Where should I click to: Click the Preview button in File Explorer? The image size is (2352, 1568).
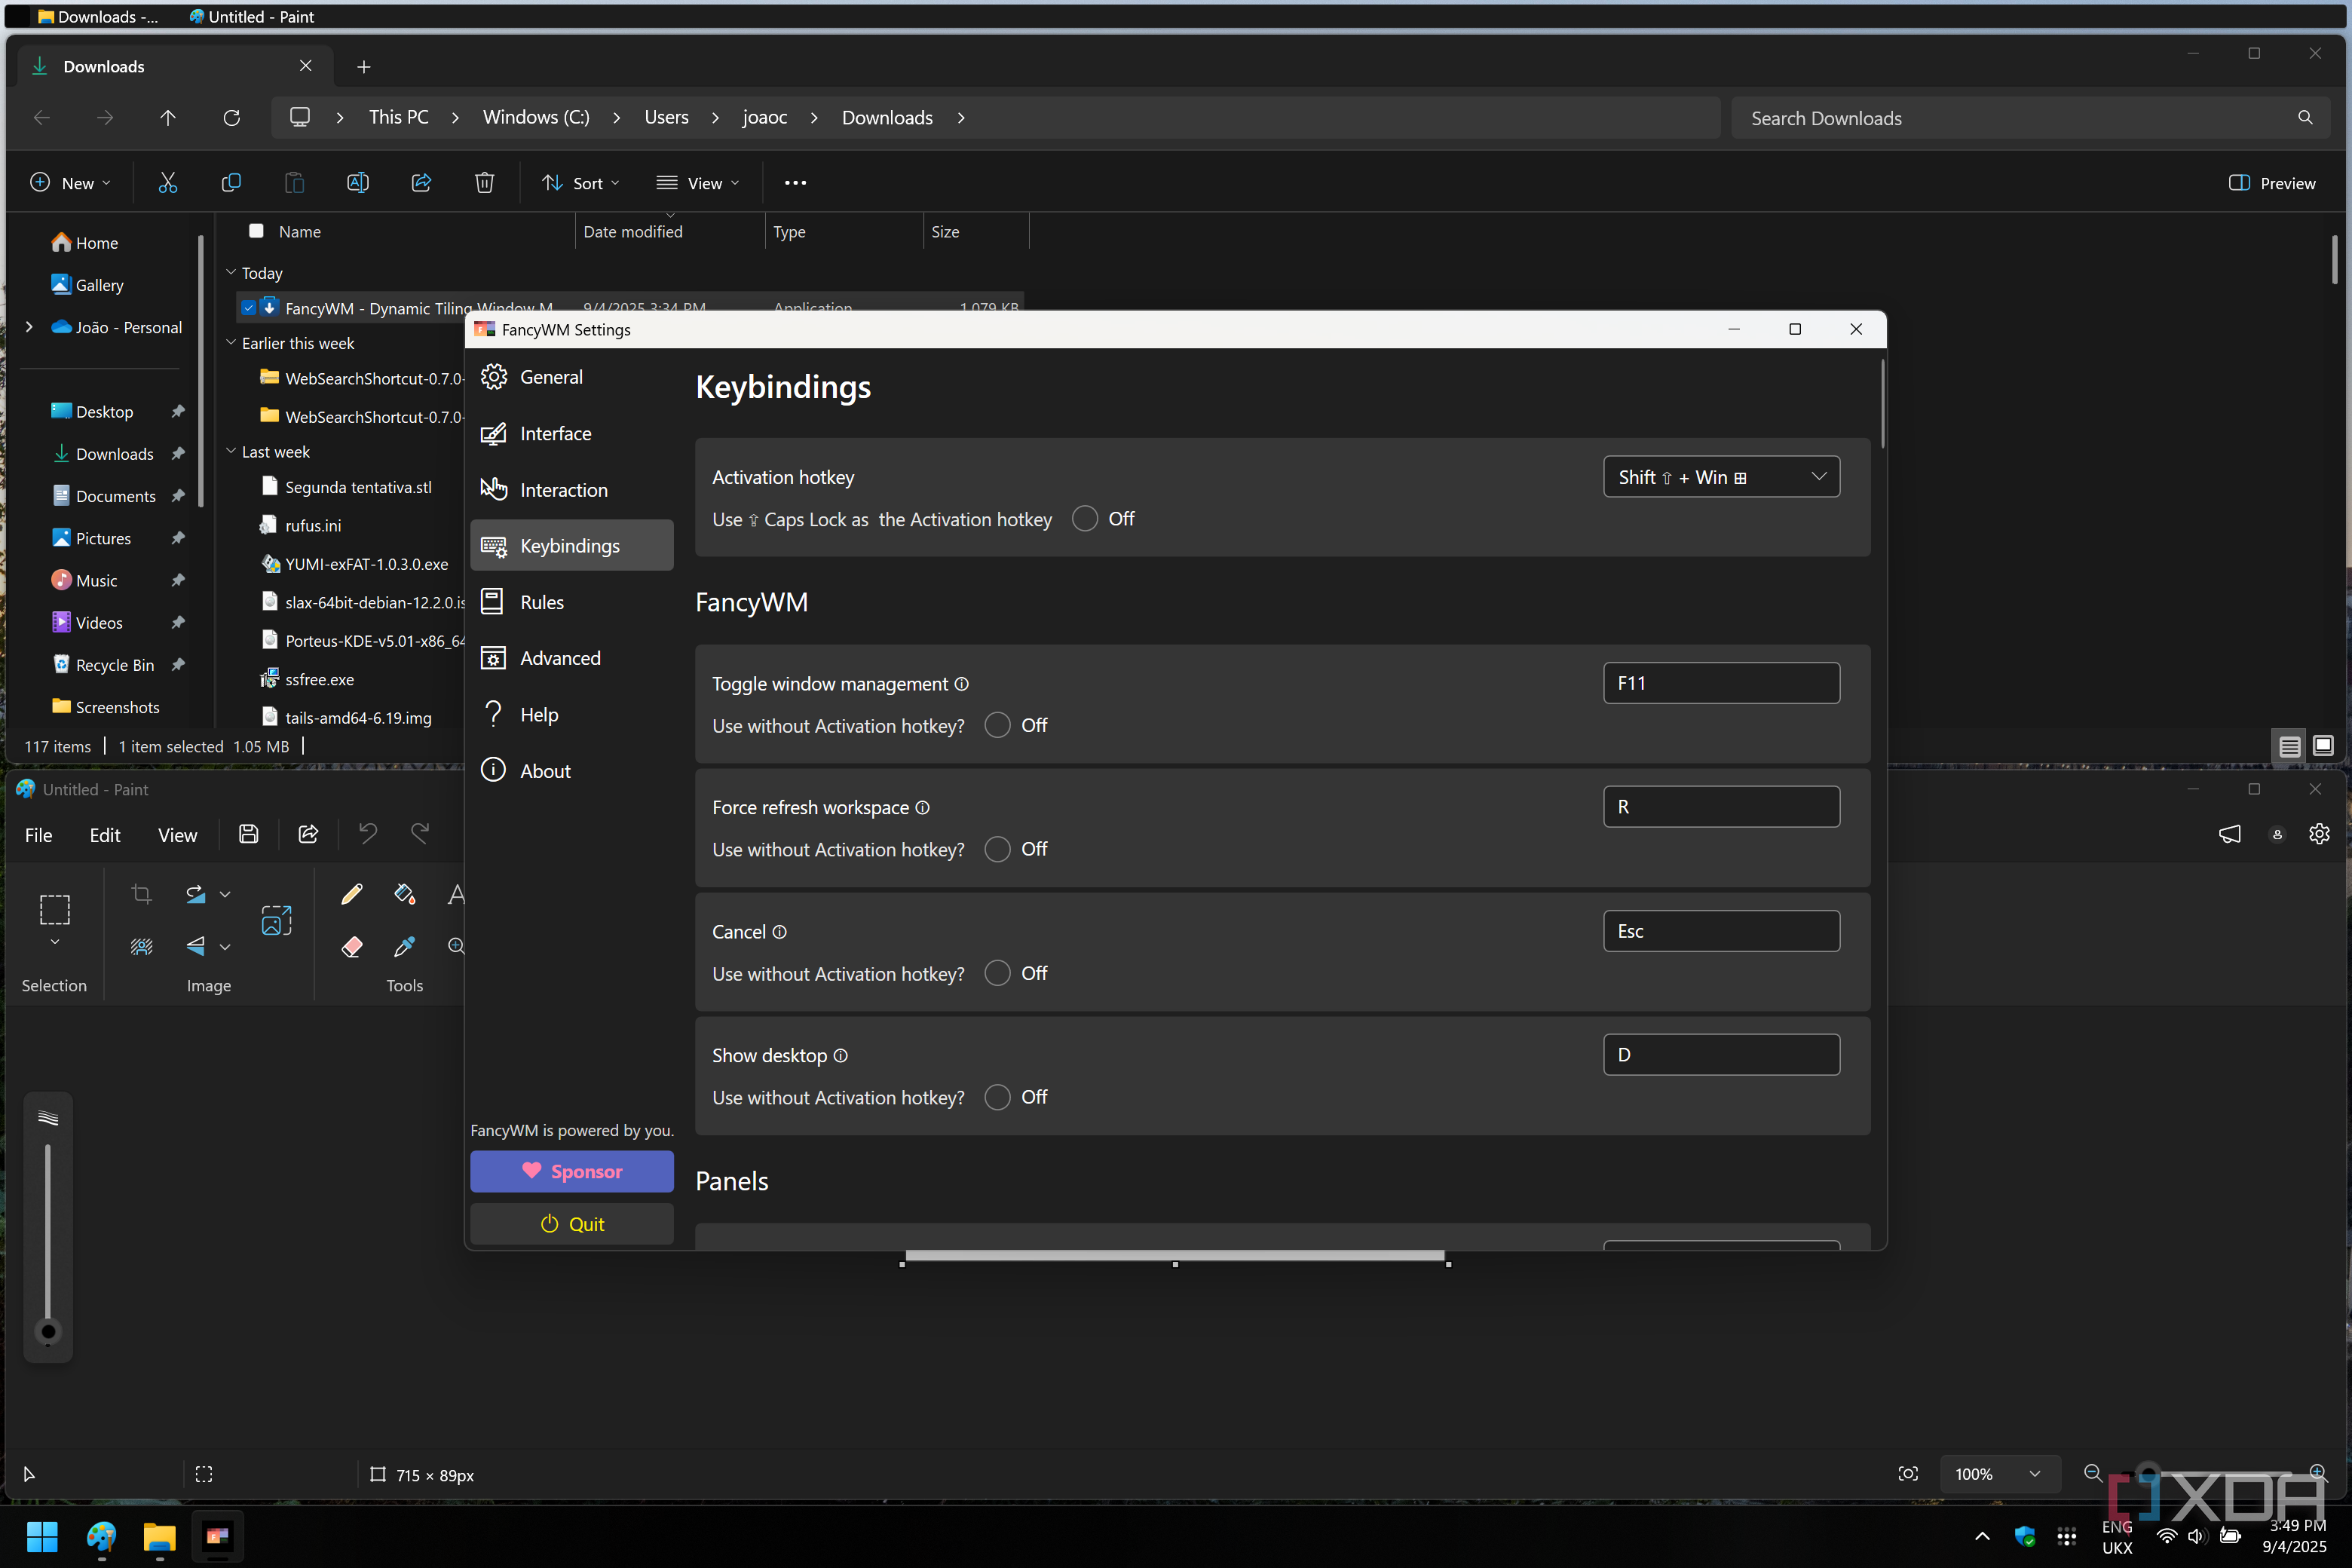pyautogui.click(x=2272, y=183)
